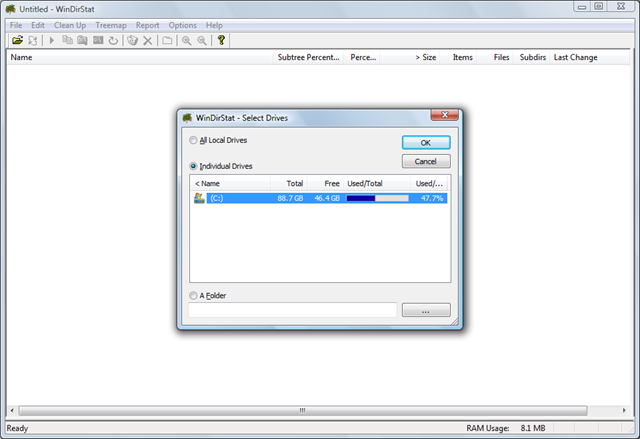Click the Files column header

496,58
